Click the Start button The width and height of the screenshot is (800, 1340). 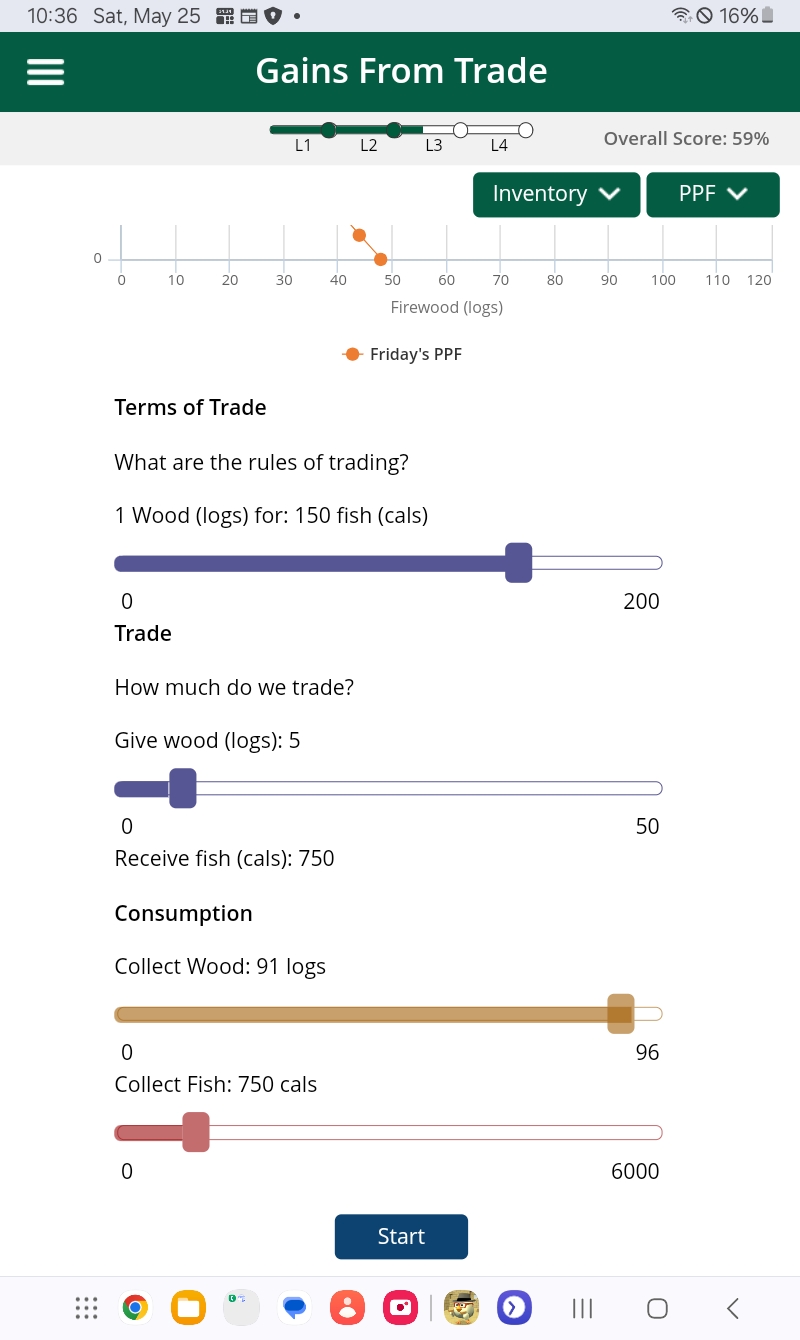401,1236
